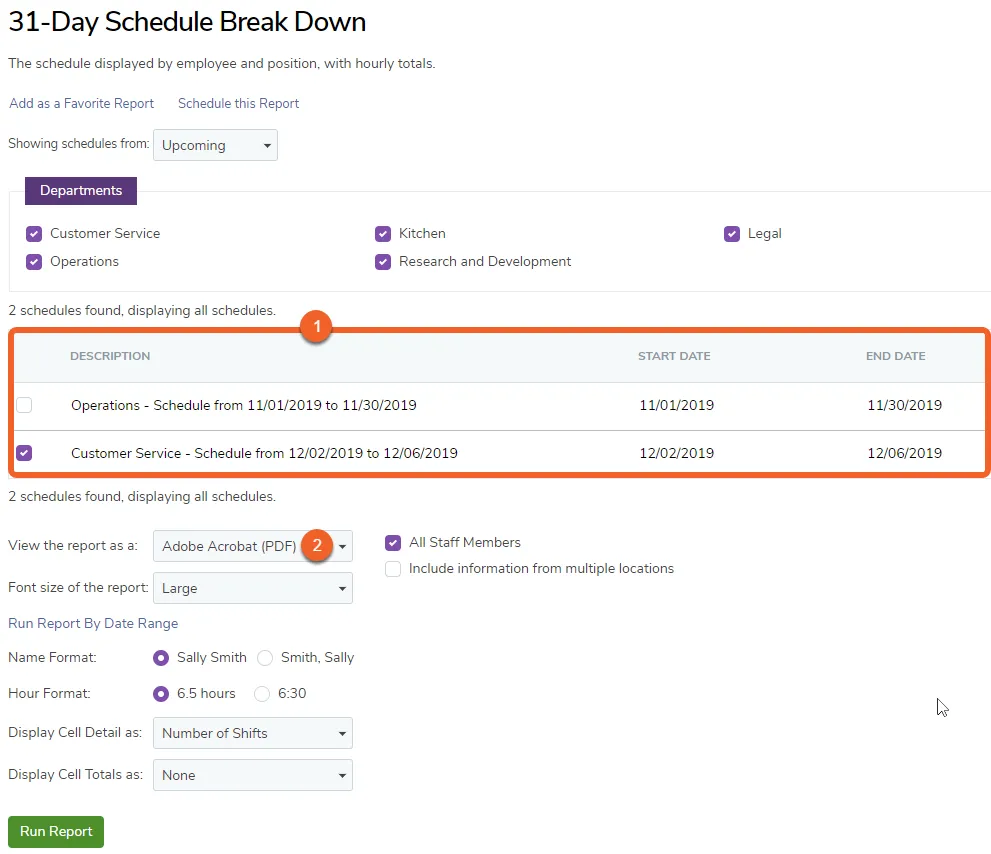Uncheck the Operations department checkbox

[34, 262]
